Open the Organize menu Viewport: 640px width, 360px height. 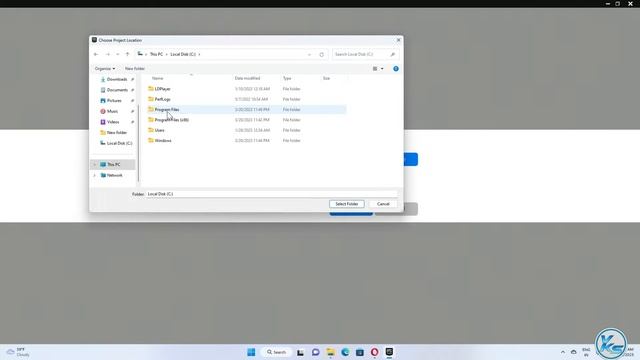[x=105, y=69]
